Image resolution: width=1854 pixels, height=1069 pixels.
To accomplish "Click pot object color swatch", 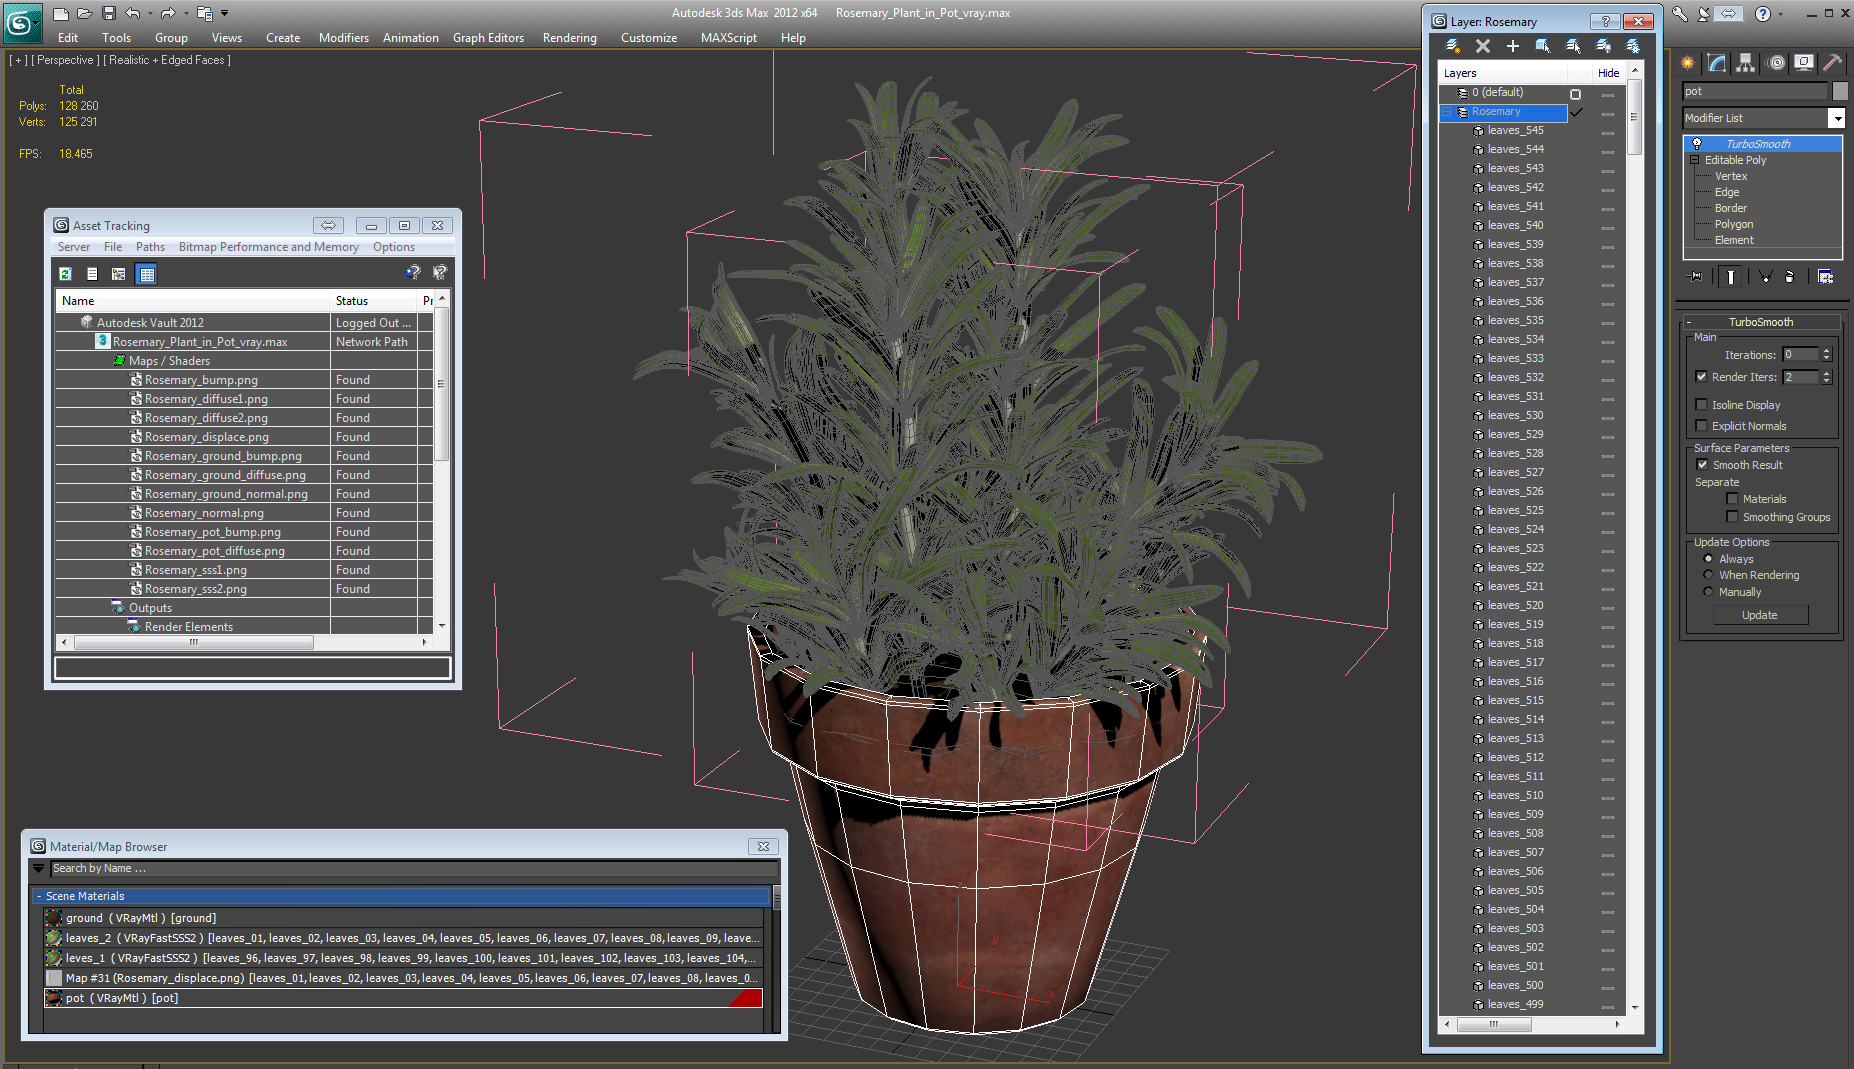I will click(x=1839, y=91).
